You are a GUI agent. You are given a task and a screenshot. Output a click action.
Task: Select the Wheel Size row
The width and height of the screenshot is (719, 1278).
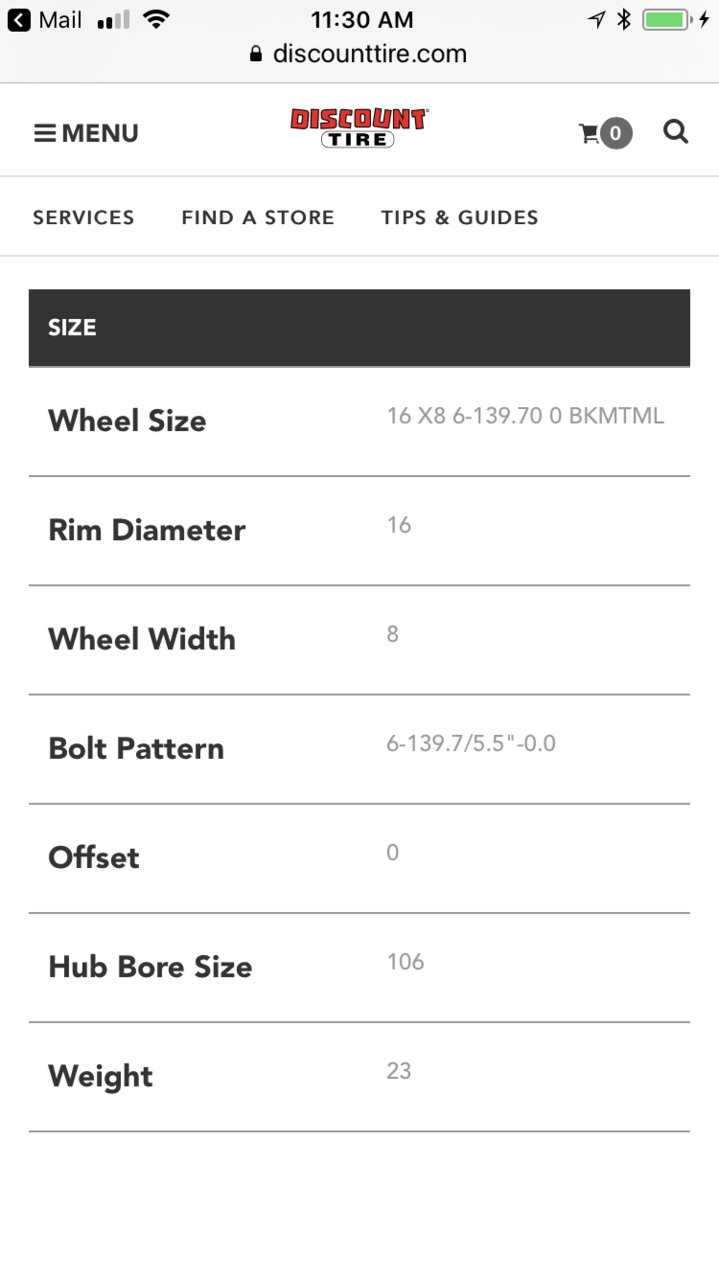tap(359, 421)
